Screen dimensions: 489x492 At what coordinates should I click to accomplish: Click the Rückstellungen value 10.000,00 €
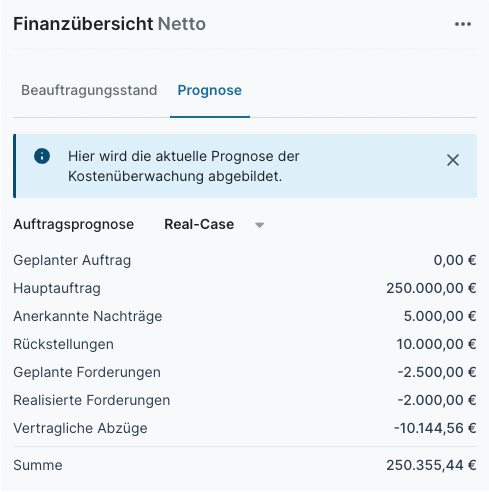(436, 344)
